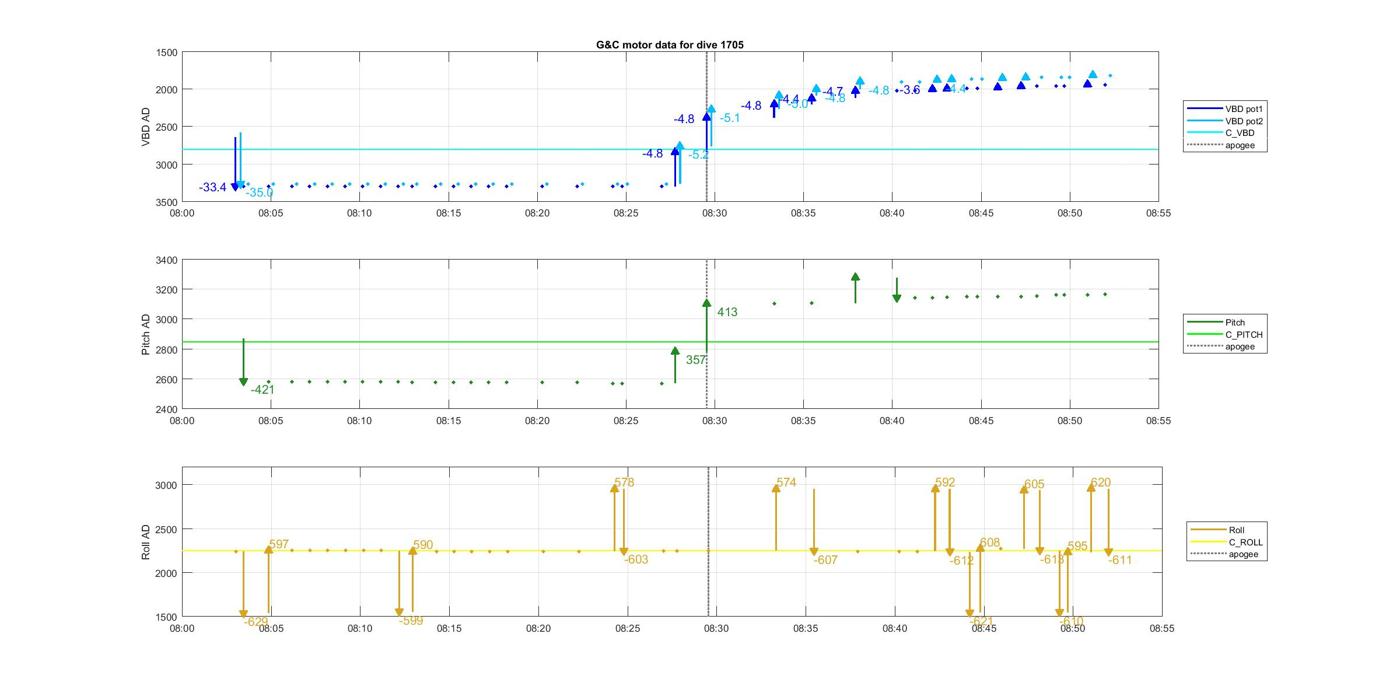Select the '574' roll data label
This screenshot has height=693, width=1400.
click(786, 483)
